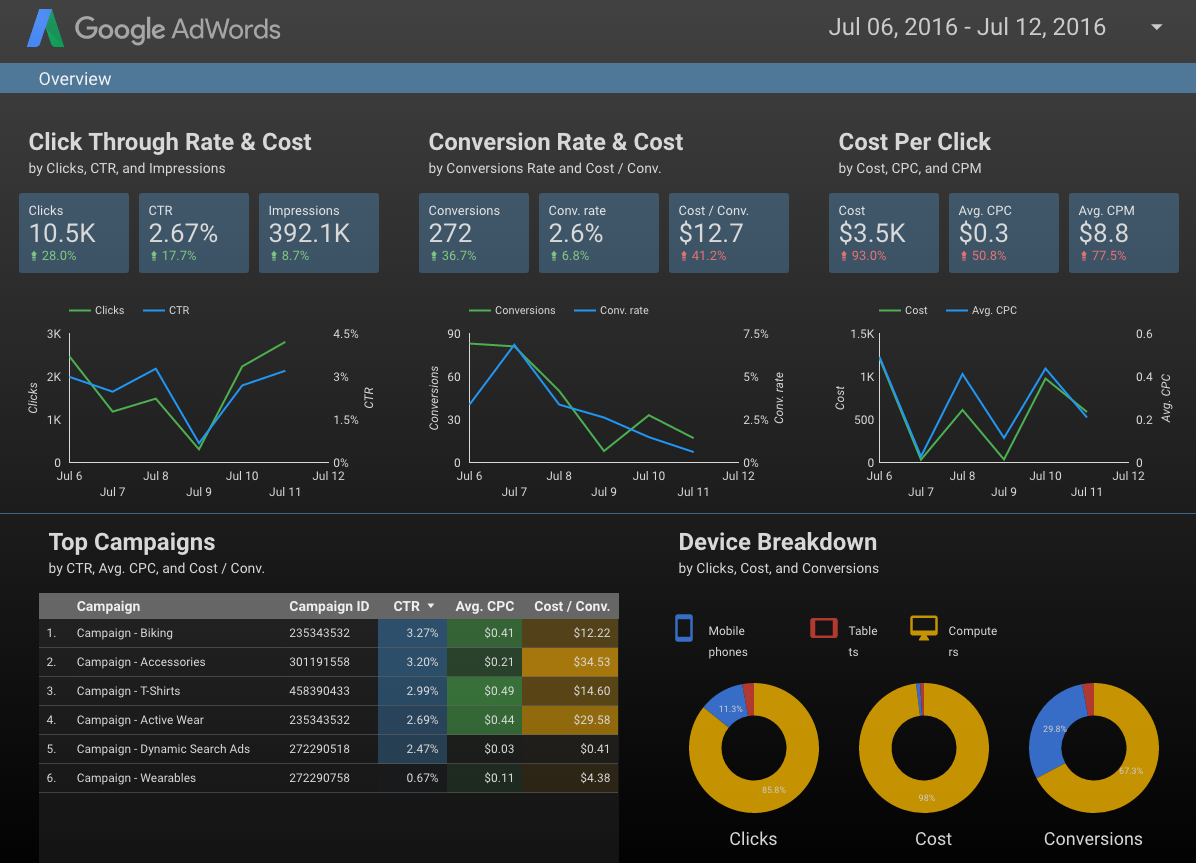
Task: Open the date range dropdown arrow
Action: pyautogui.click(x=1156, y=27)
